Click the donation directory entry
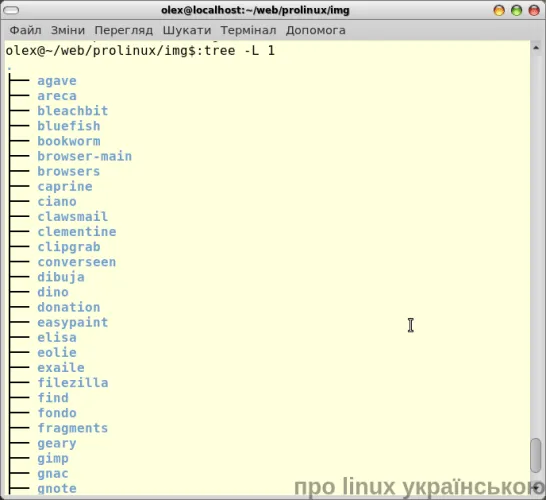Screen dimensions: 546x500 69,307
